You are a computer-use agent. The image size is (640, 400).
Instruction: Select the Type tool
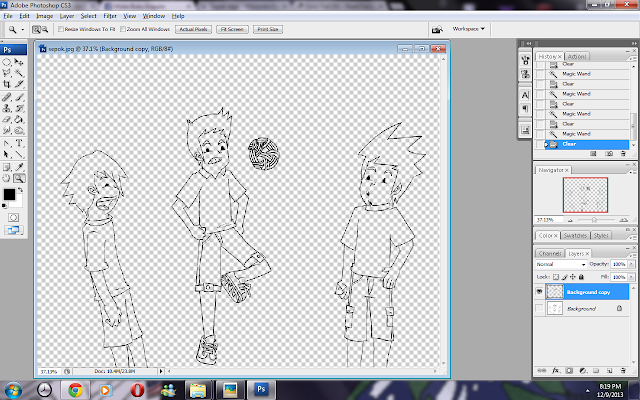[x=19, y=143]
